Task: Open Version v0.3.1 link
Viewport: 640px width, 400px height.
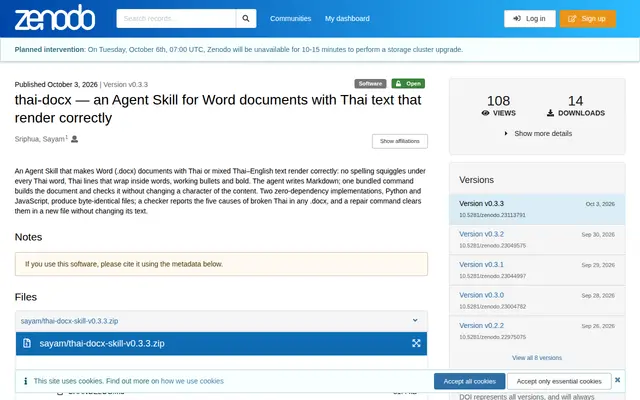Action: (x=481, y=264)
